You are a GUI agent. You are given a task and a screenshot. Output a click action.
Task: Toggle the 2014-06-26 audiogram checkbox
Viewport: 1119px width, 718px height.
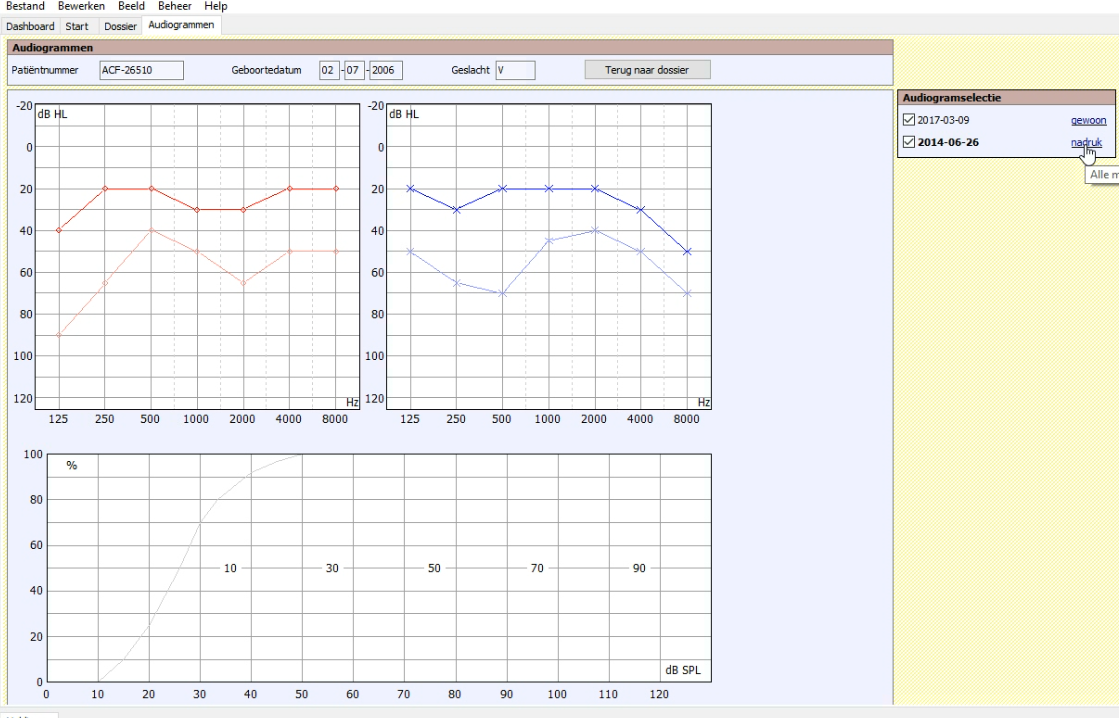(x=908, y=142)
